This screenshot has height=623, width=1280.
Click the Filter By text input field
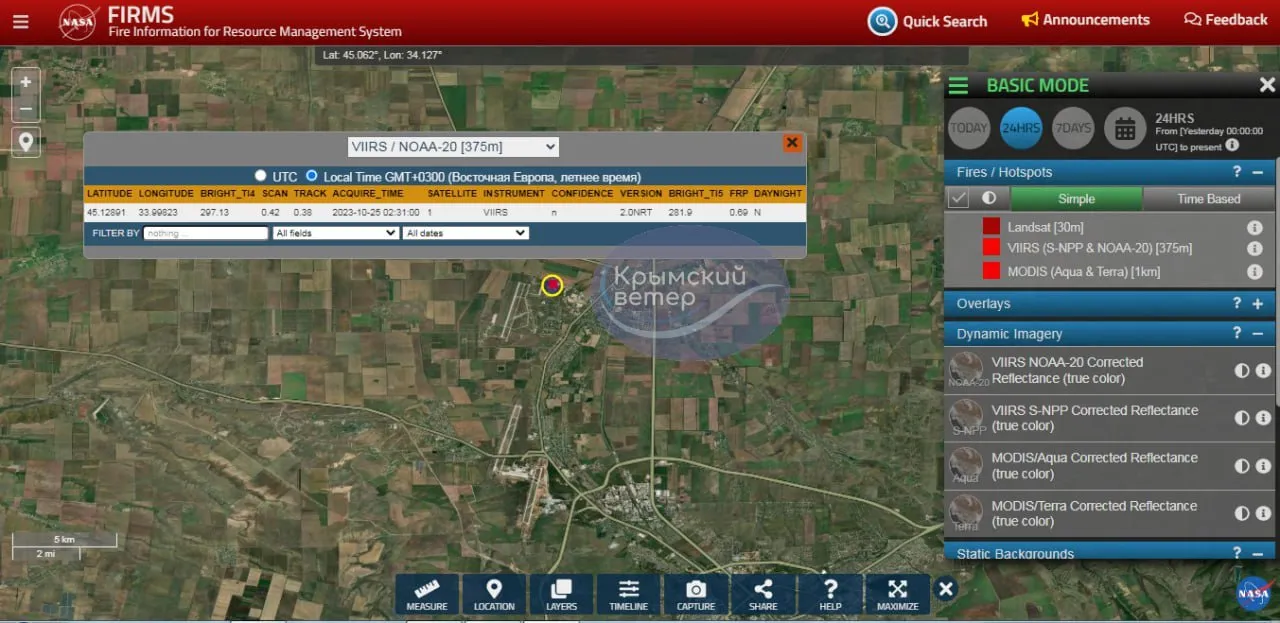pyautogui.click(x=206, y=233)
